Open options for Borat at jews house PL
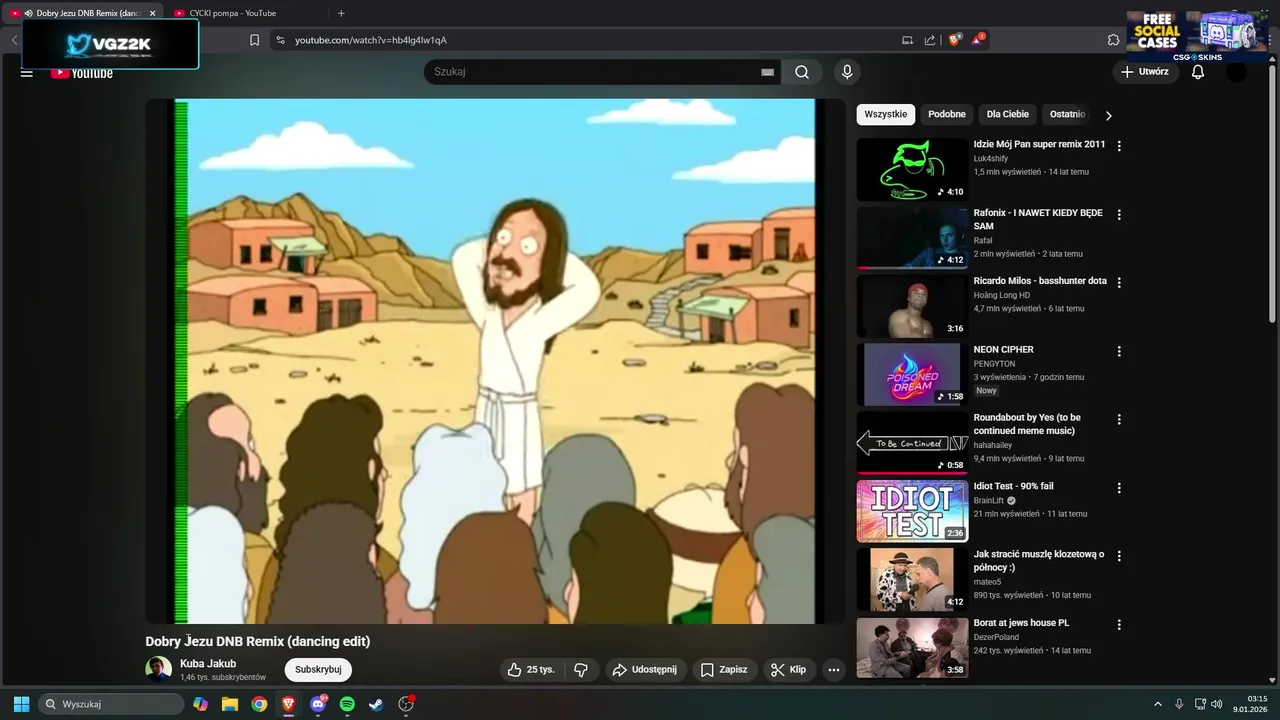Screen dimensions: 1280x720 pos(1119,625)
